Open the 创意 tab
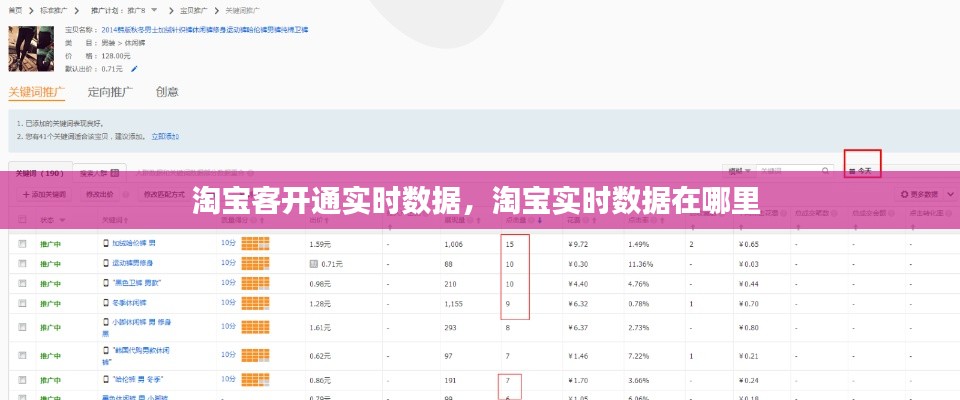This screenshot has height=400, width=960. pyautogui.click(x=167, y=92)
